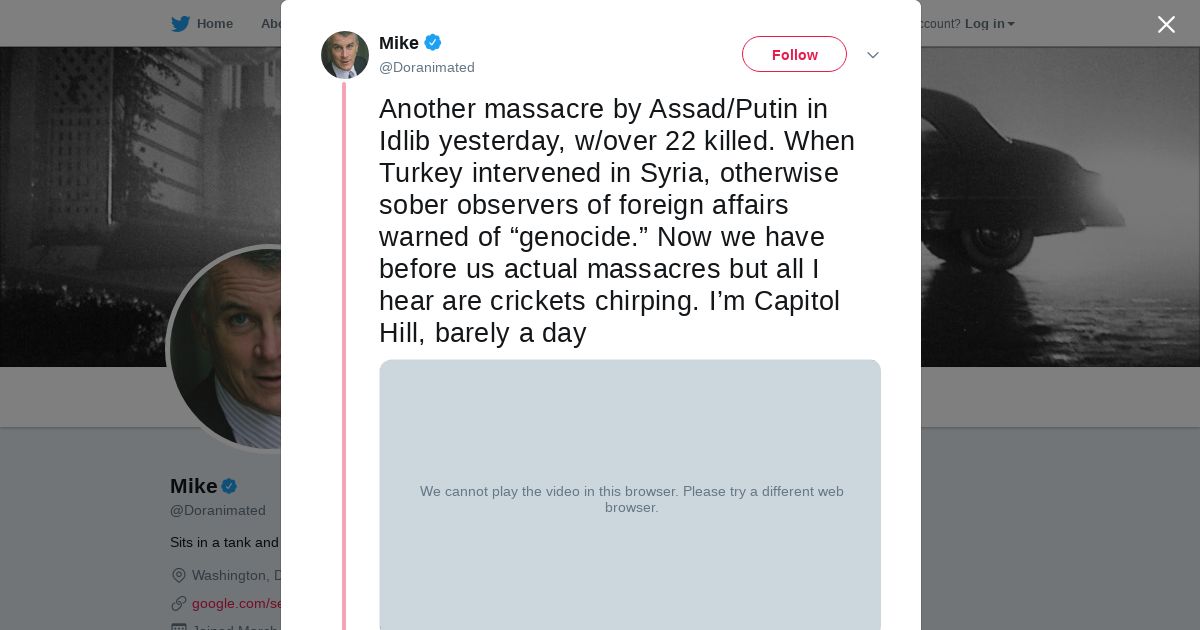Click the Mike name in the tweet header
Image resolution: width=1200 pixels, height=630 pixels.
[x=399, y=43]
